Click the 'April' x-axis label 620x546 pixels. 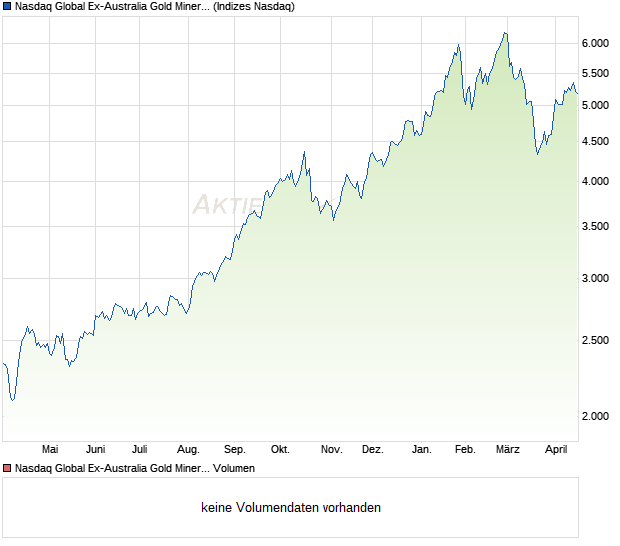point(556,450)
